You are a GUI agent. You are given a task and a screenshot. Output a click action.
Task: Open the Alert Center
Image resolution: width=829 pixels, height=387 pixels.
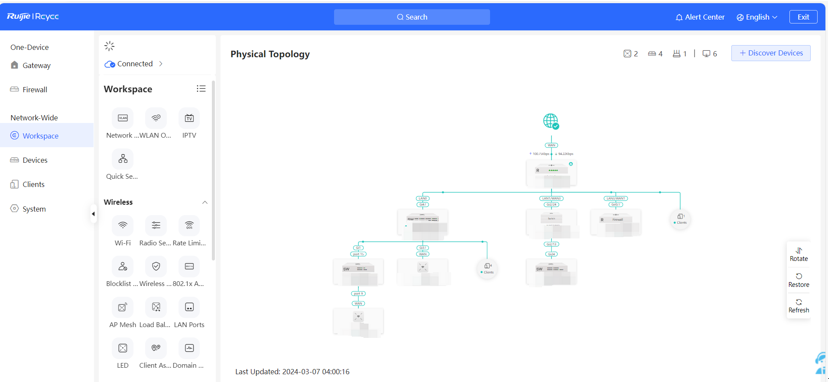tap(700, 17)
